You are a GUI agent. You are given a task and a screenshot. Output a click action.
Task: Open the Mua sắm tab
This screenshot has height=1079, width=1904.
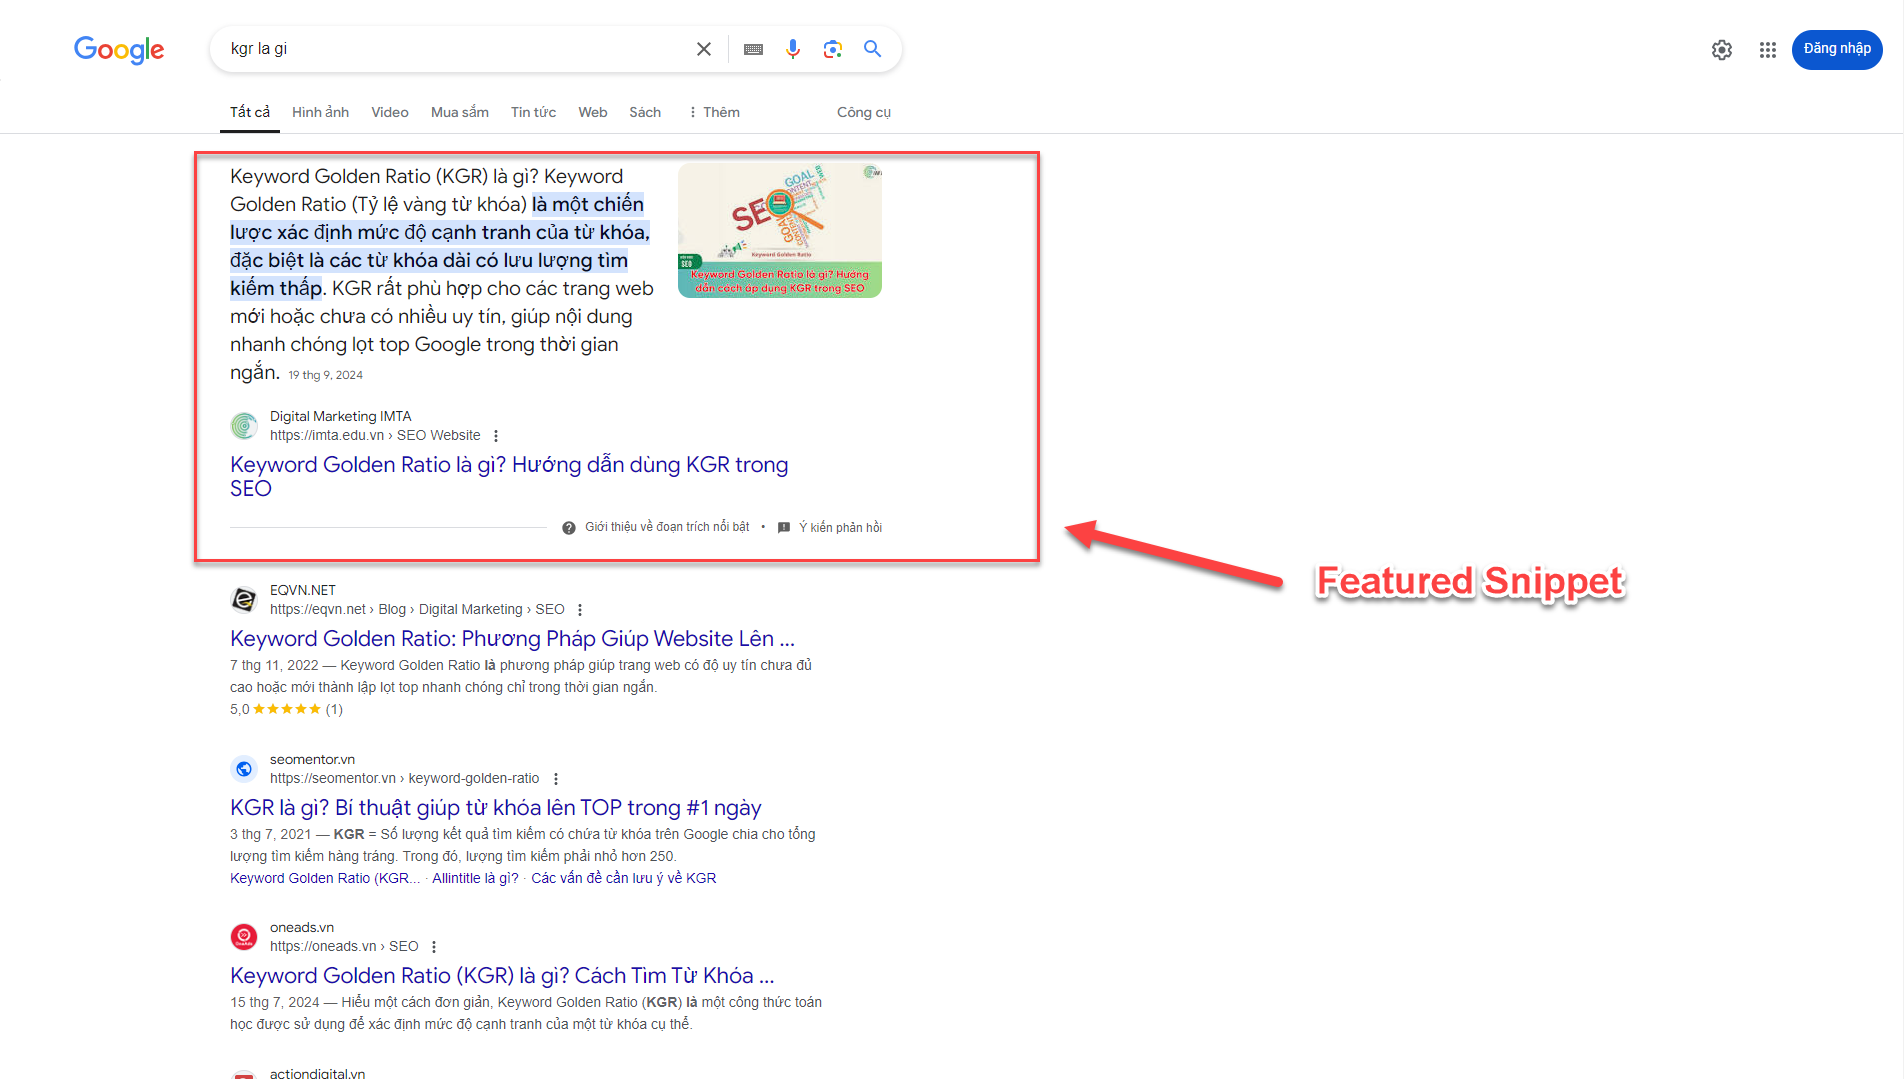point(460,112)
